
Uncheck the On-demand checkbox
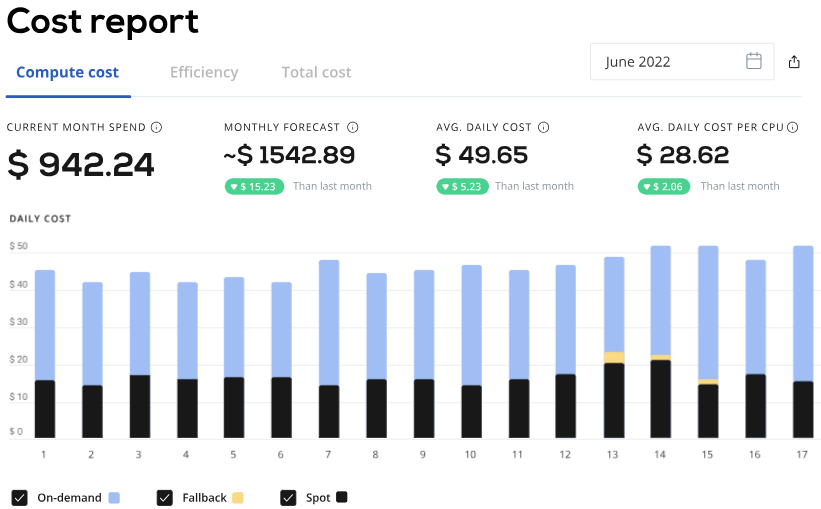tap(19, 497)
